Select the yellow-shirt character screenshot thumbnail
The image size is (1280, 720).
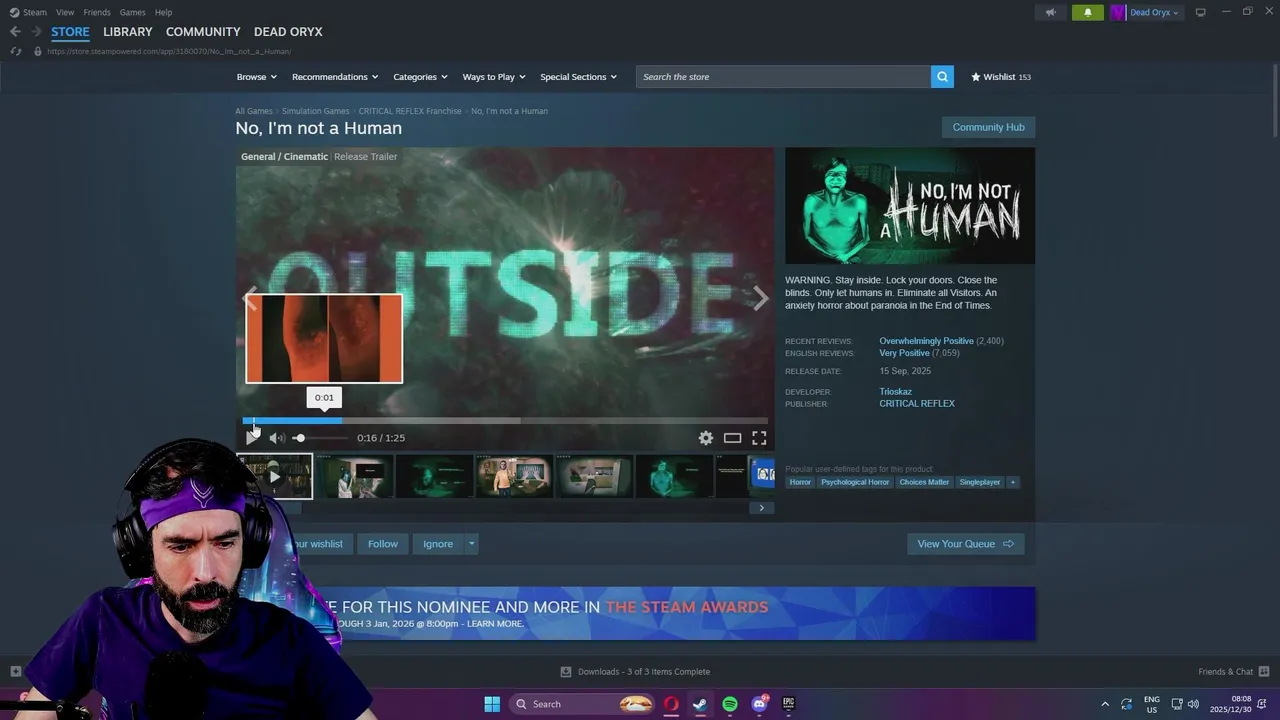pos(514,477)
